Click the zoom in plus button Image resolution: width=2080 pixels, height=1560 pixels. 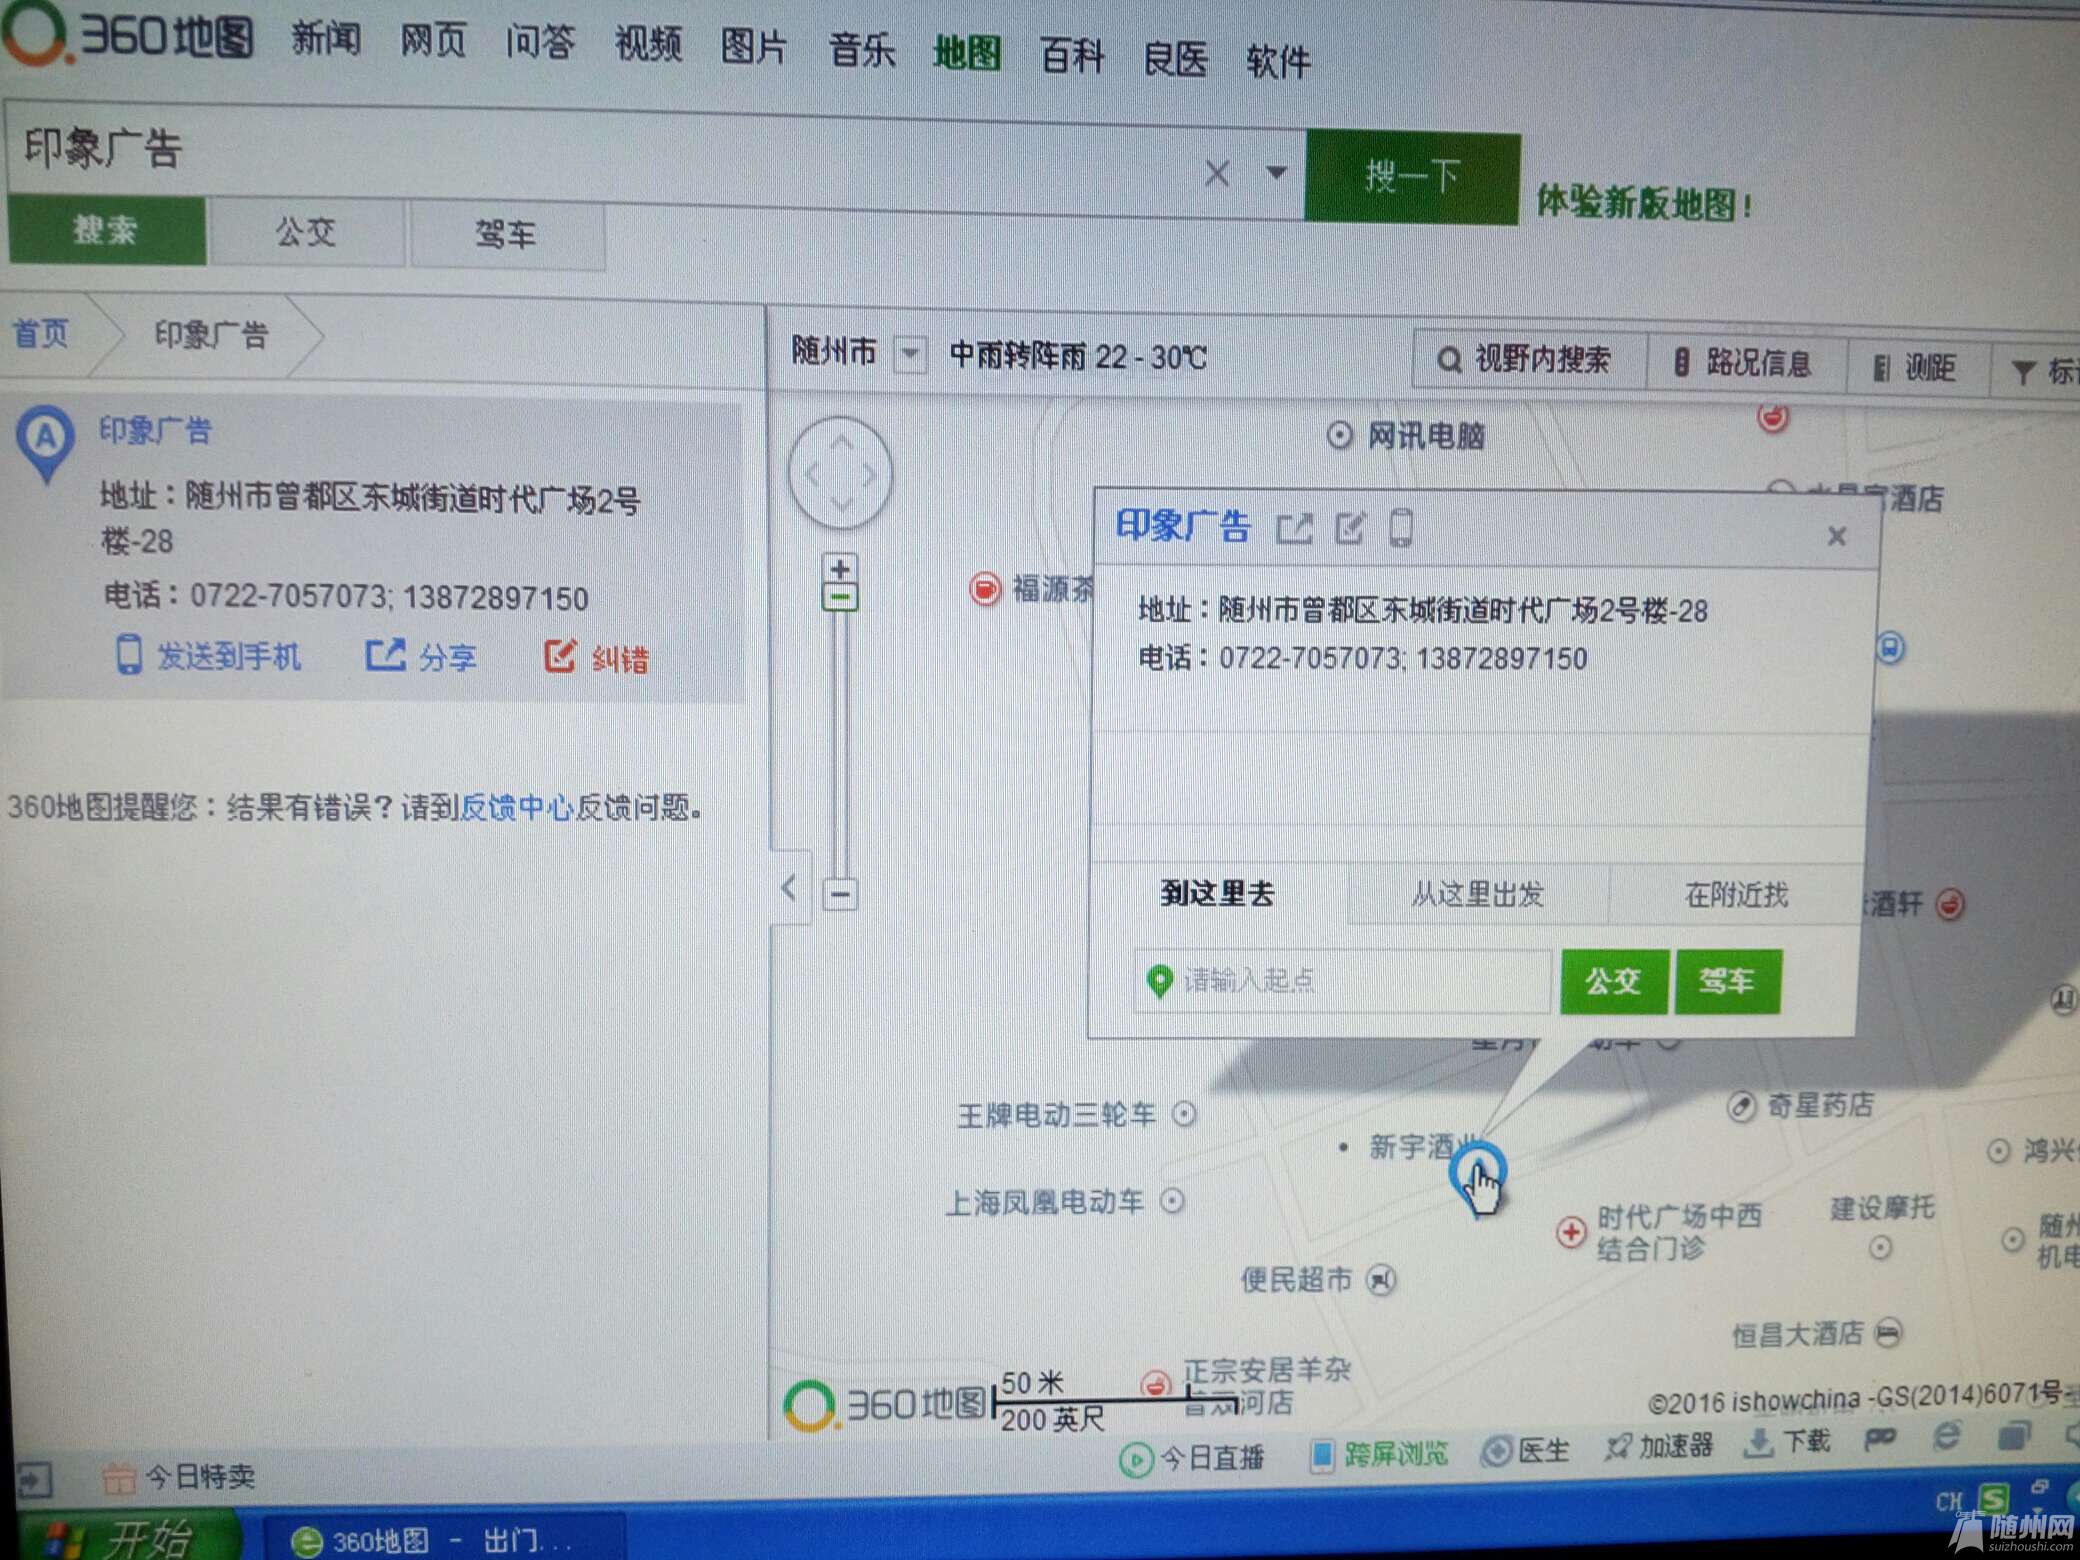tap(840, 567)
